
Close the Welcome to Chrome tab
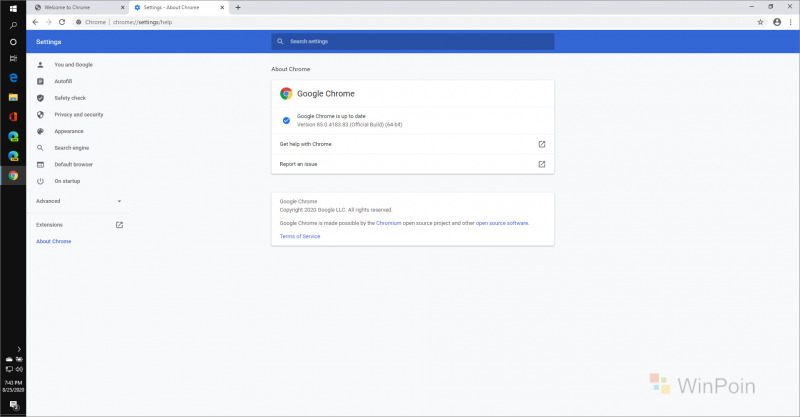click(122, 8)
